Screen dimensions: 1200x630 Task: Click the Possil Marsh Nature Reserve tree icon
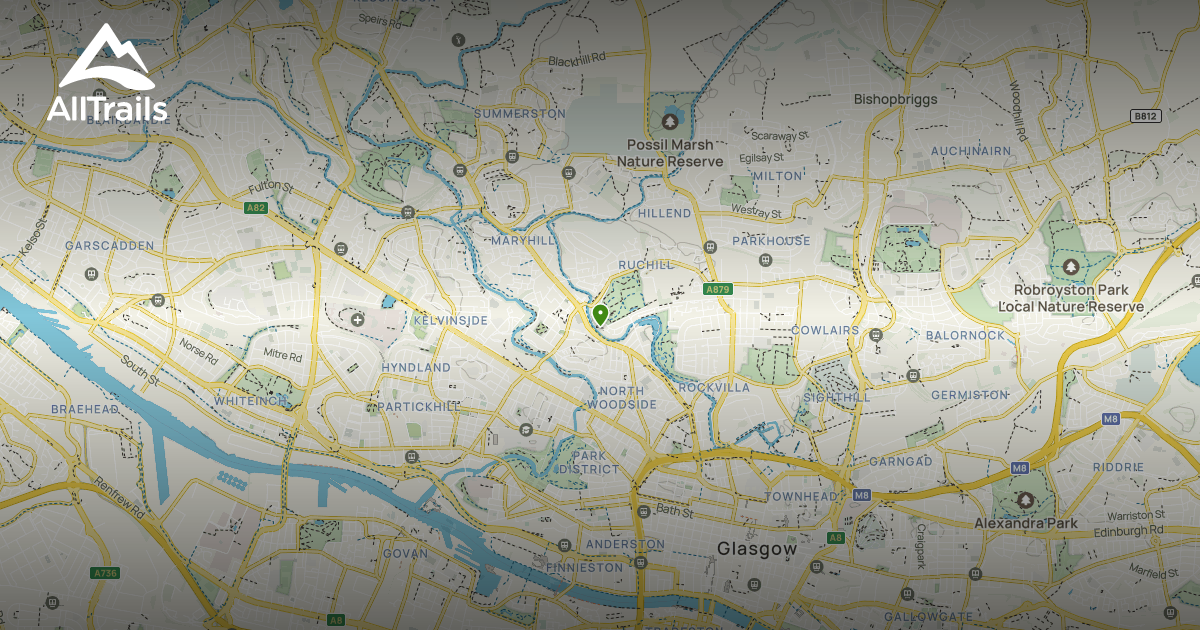tap(669, 122)
